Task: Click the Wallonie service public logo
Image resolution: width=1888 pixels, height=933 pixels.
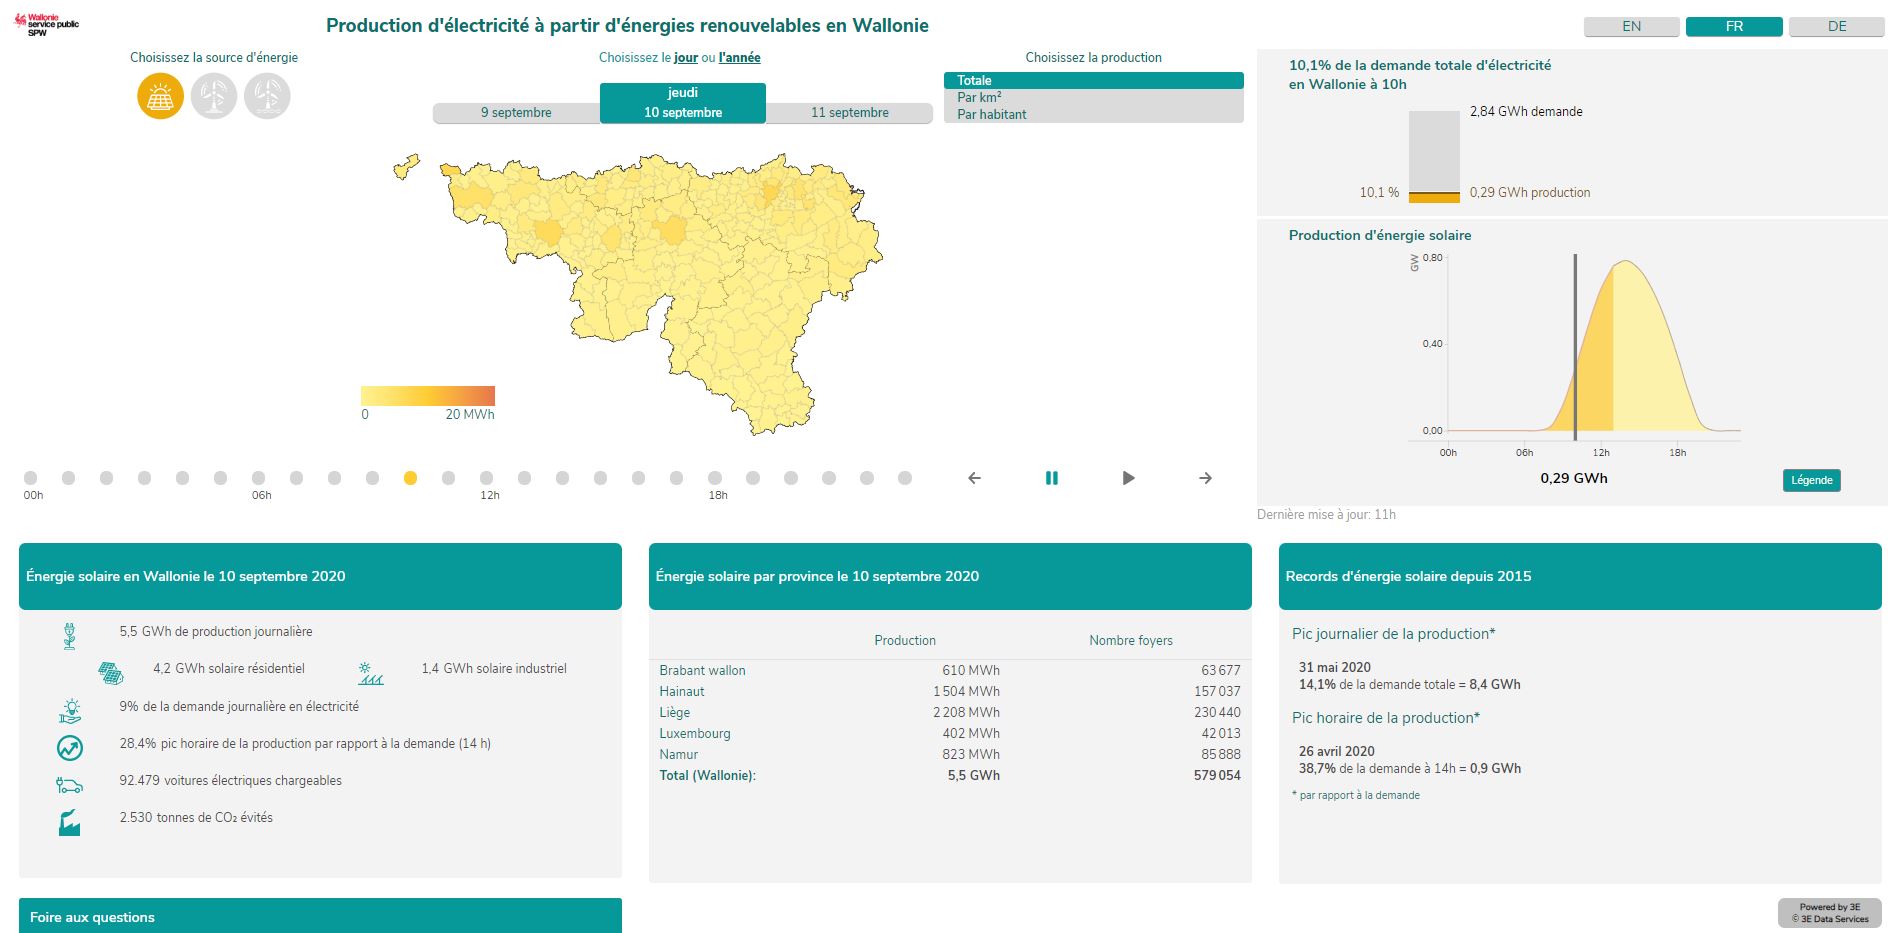Action: point(47,25)
